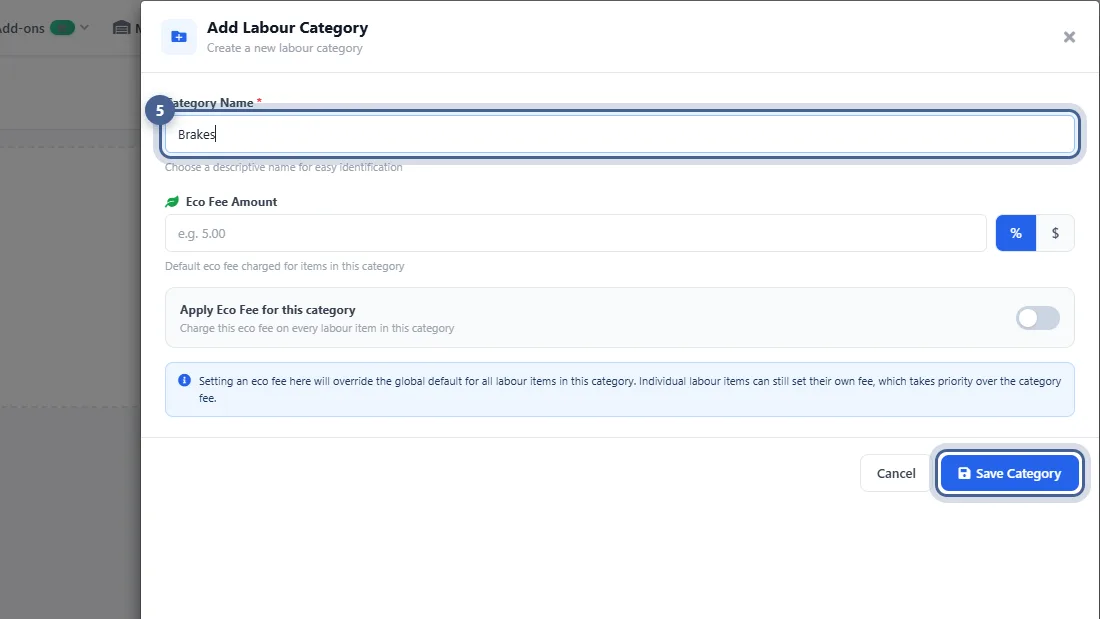Click the 'Add Labour Category' heading

click(x=288, y=28)
